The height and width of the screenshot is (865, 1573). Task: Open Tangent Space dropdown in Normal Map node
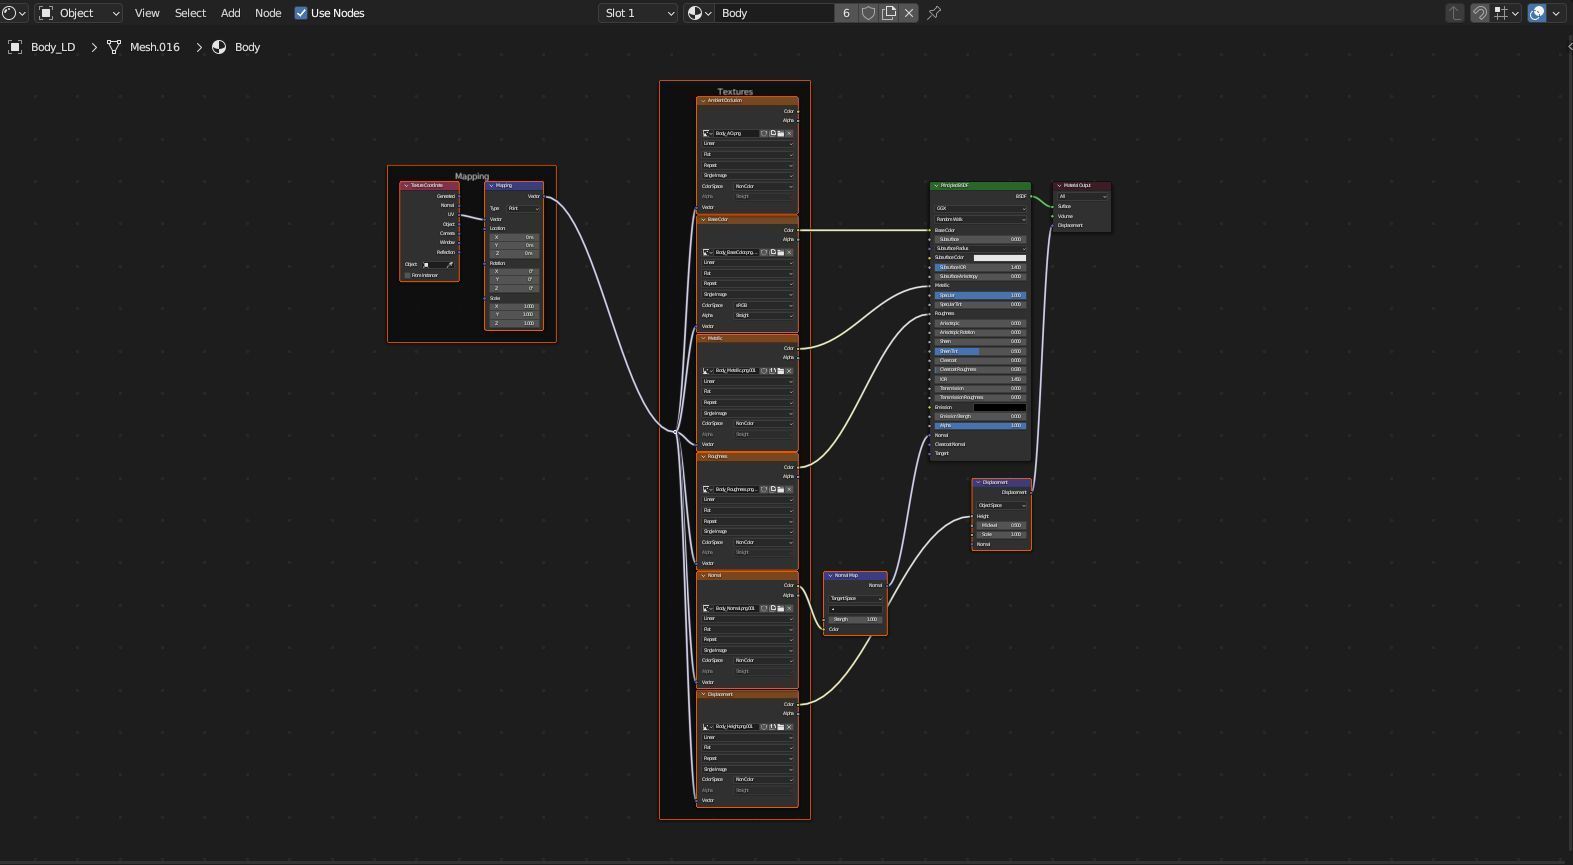tap(856, 598)
